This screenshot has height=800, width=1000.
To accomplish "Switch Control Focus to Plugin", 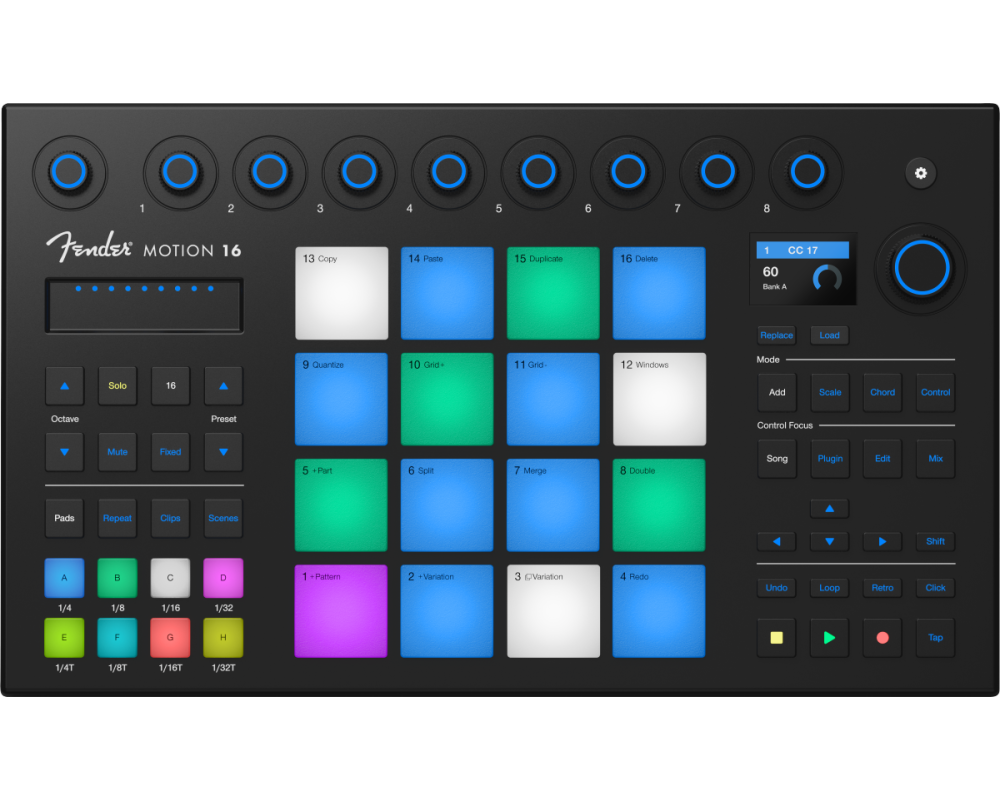I will 829,459.
